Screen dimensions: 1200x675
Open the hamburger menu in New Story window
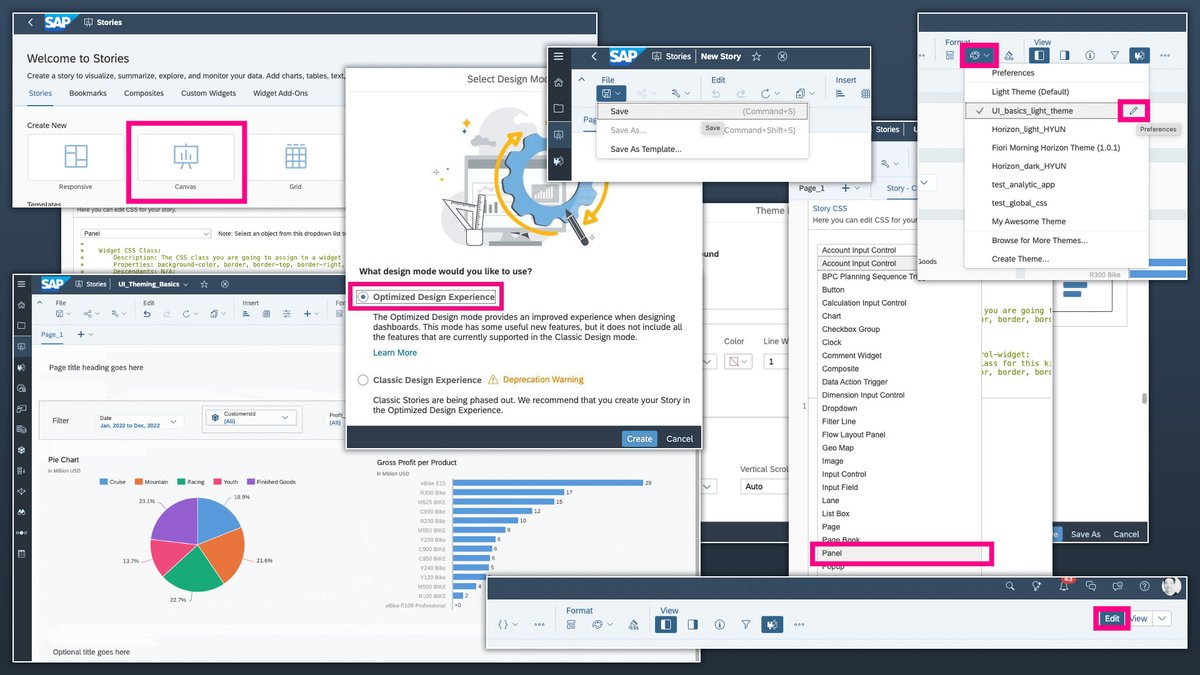click(558, 56)
